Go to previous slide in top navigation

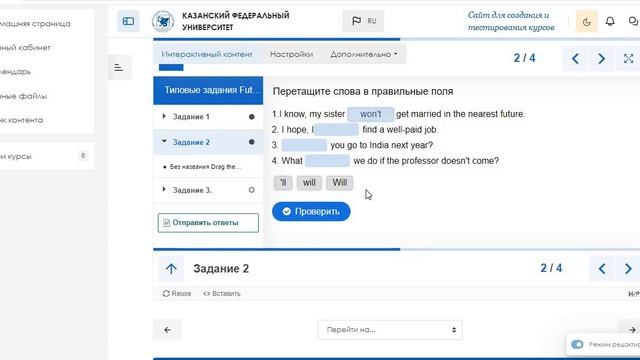pyautogui.click(x=575, y=59)
